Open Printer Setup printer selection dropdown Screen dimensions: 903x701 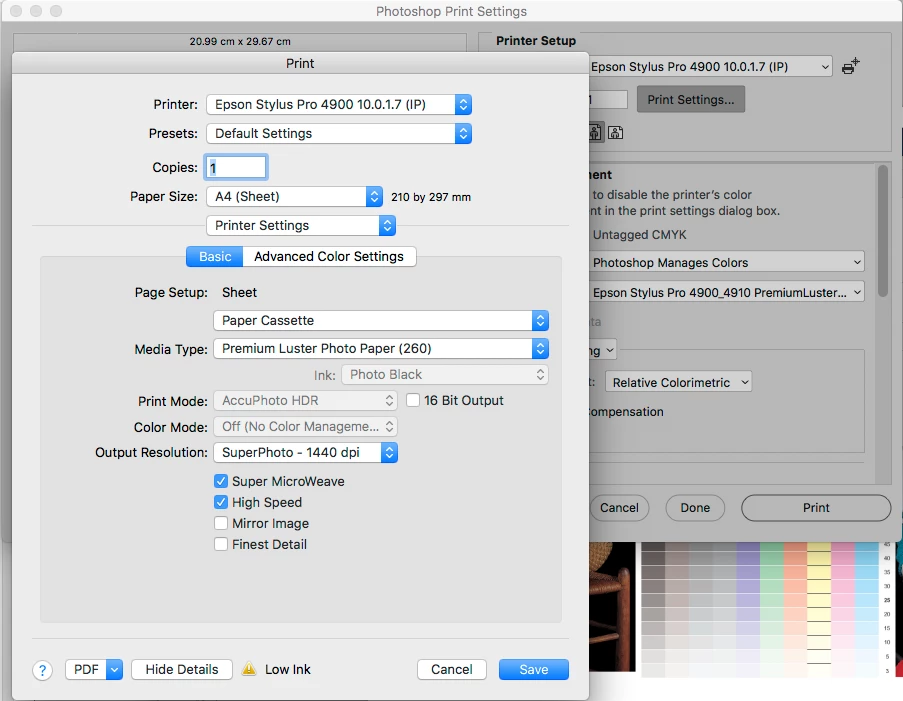pyautogui.click(x=711, y=66)
